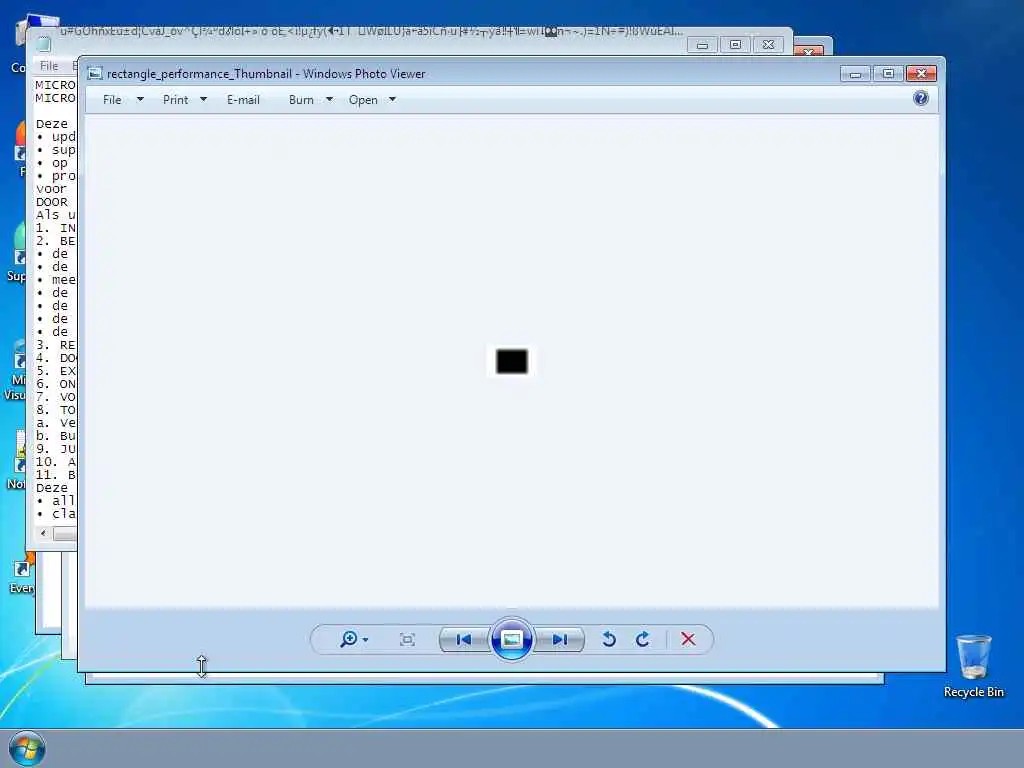Click the E-mail toolbar button
This screenshot has width=1024, height=768.
tap(243, 100)
